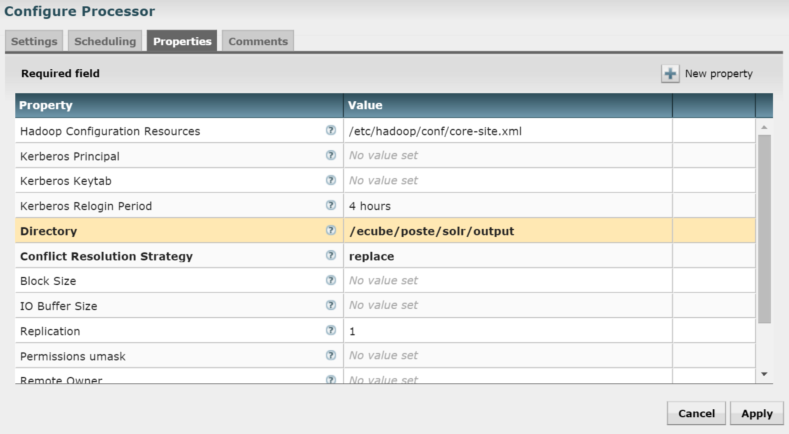Click help icon for Permissions umask
This screenshot has width=789, height=434.
[x=330, y=356]
